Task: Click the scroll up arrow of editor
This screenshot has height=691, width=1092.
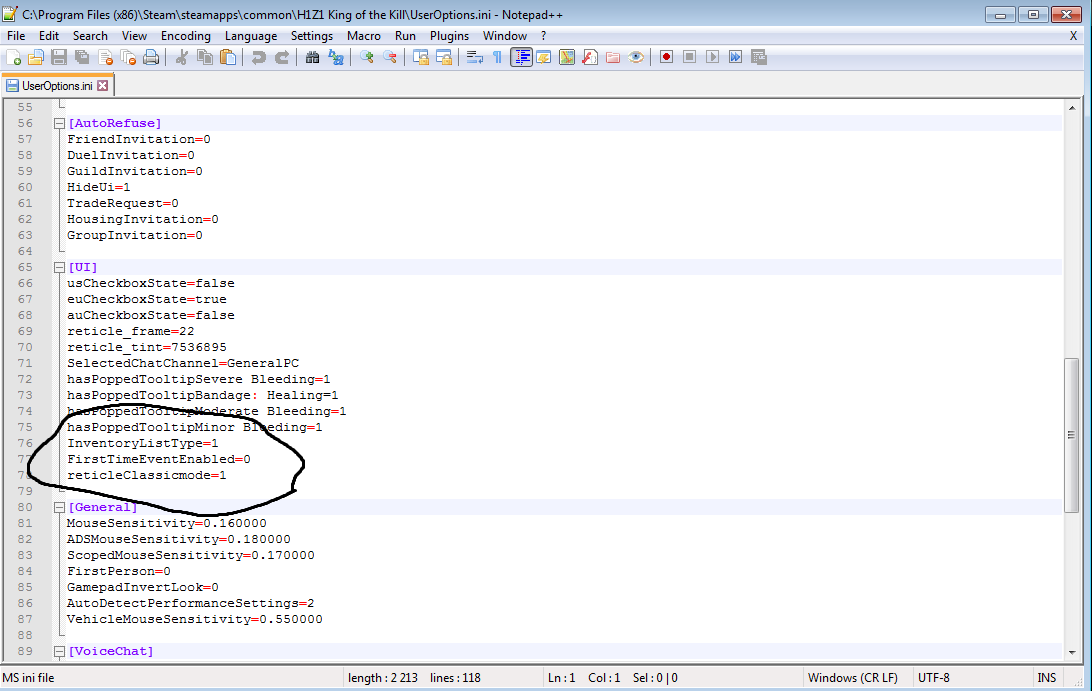Action: click(x=1072, y=107)
